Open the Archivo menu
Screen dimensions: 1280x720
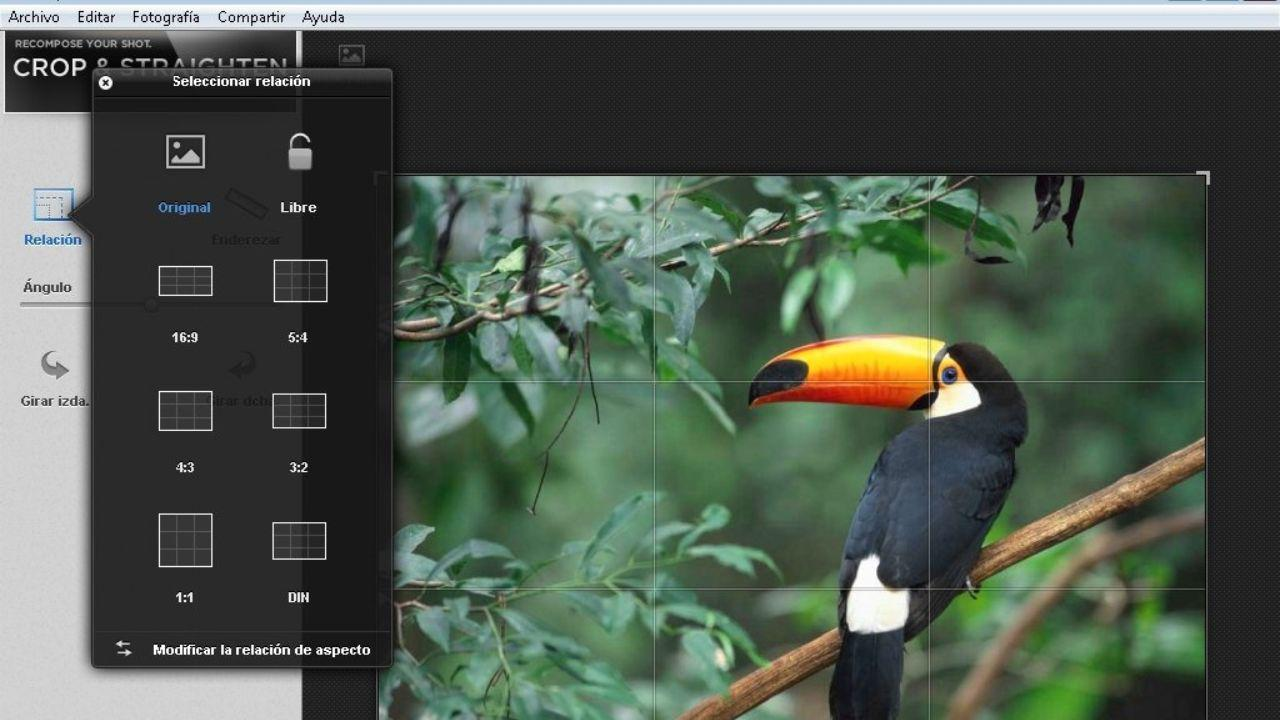click(x=34, y=17)
